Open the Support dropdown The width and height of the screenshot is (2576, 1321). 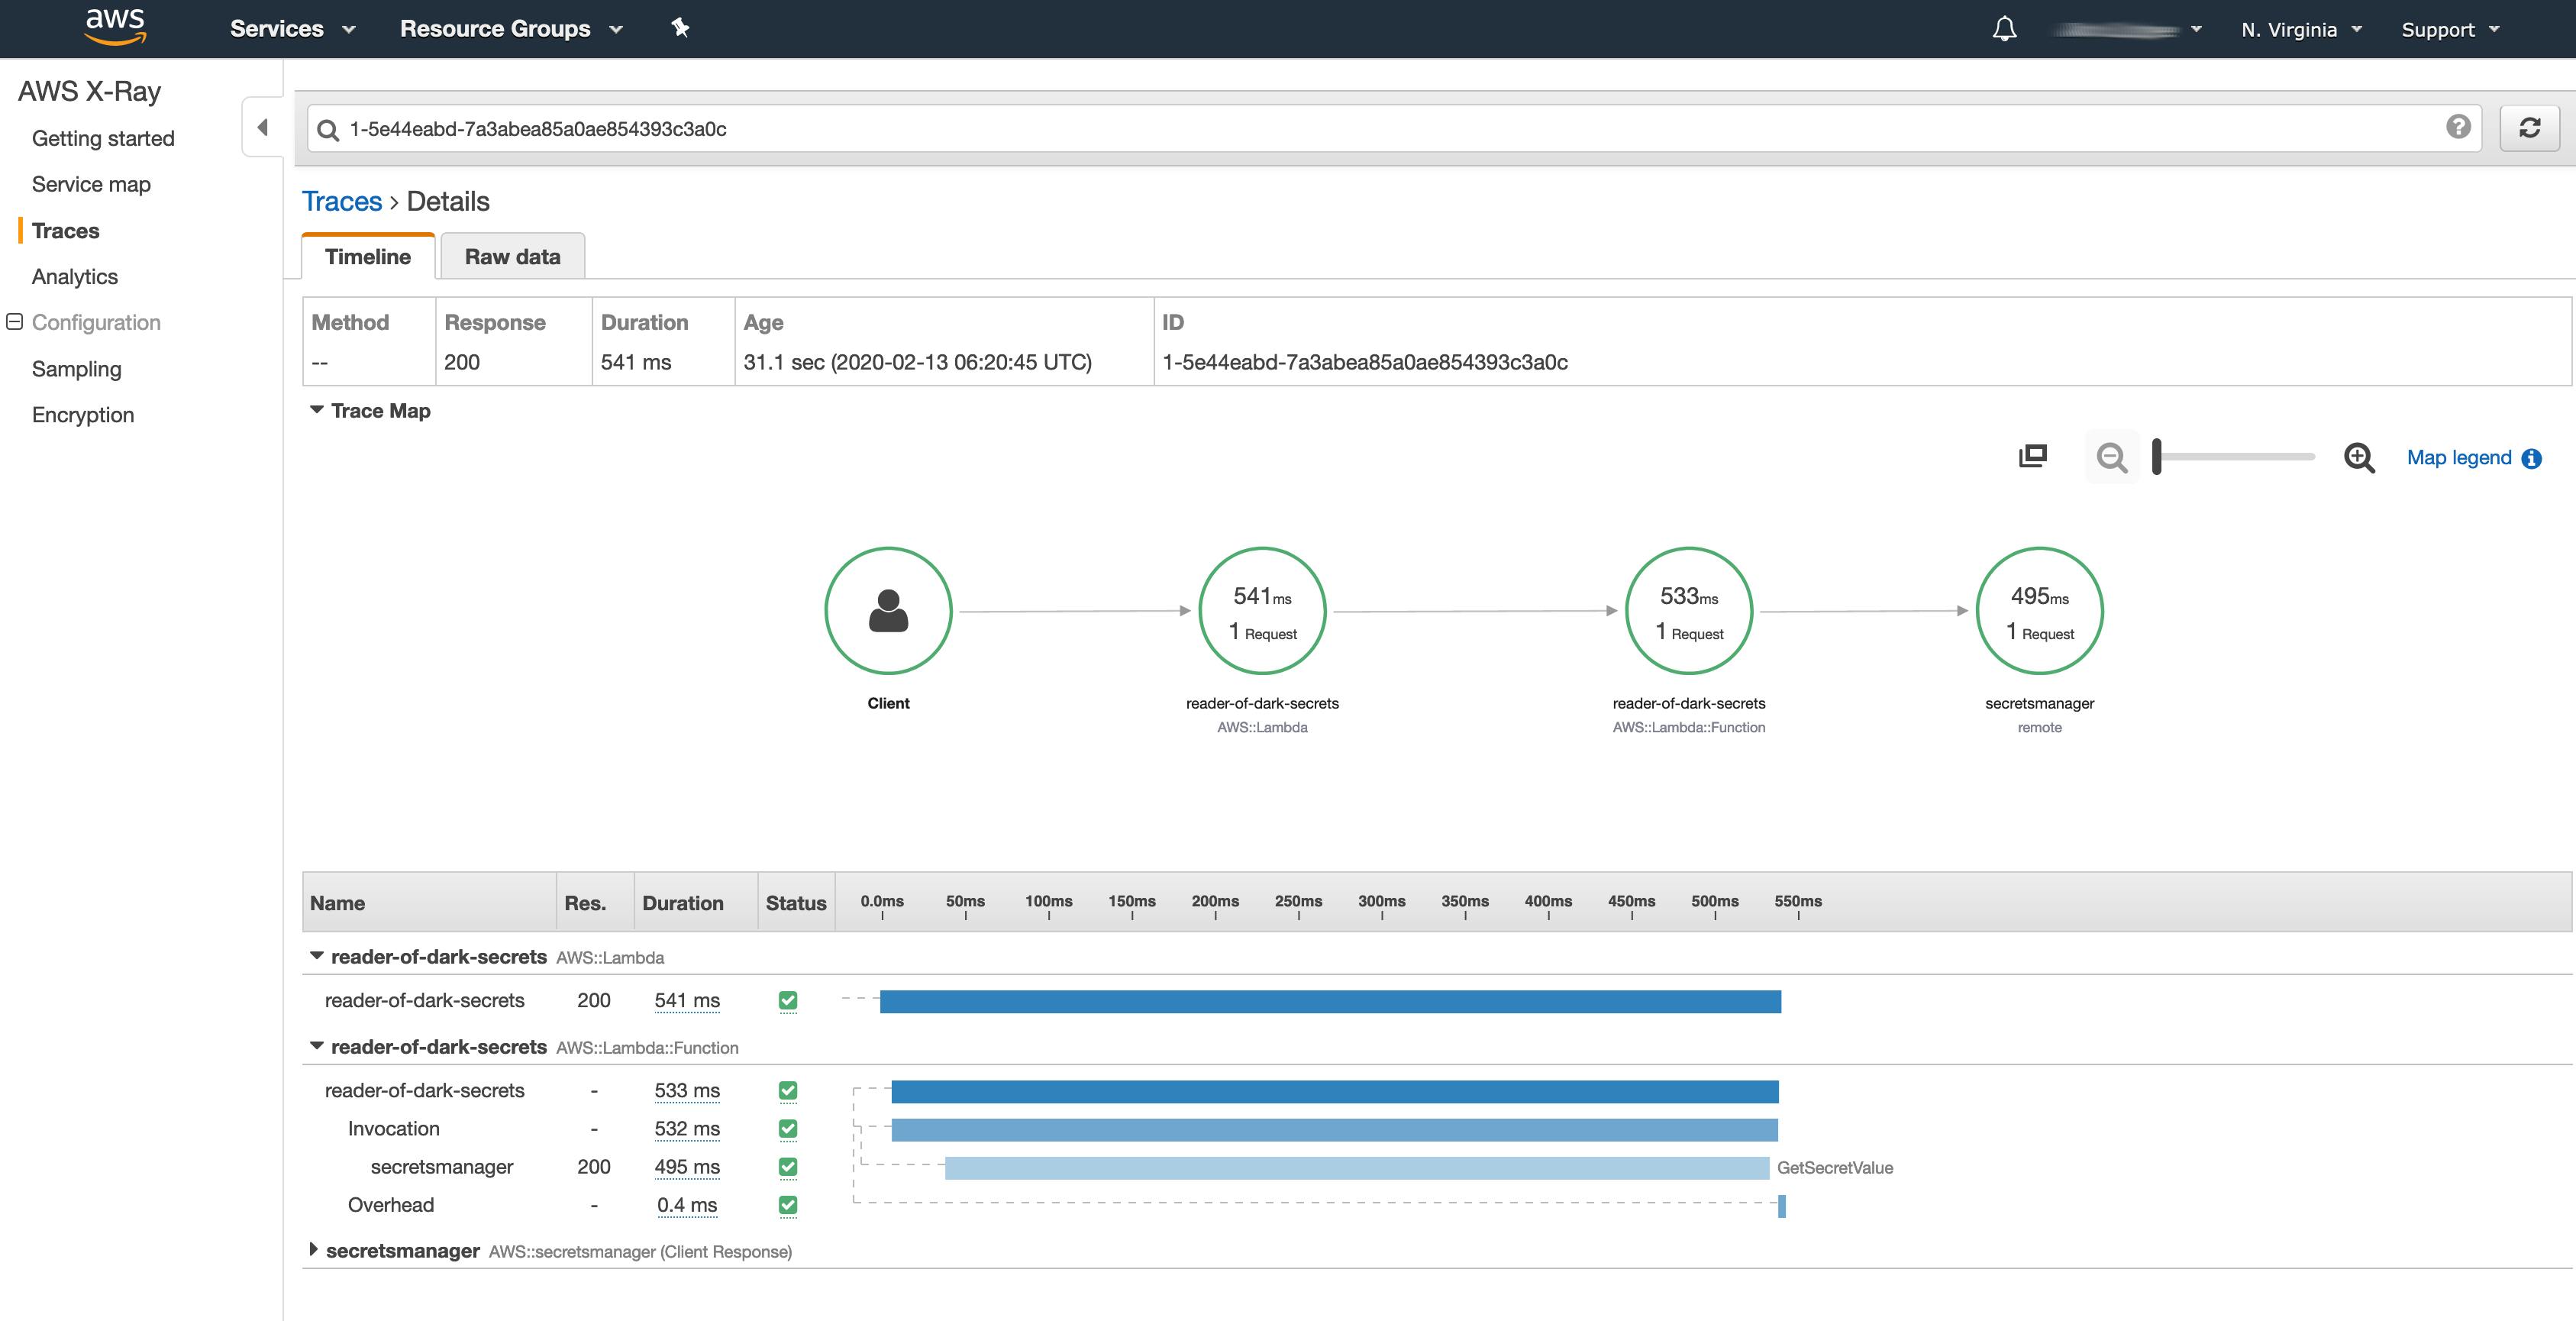(x=2450, y=30)
